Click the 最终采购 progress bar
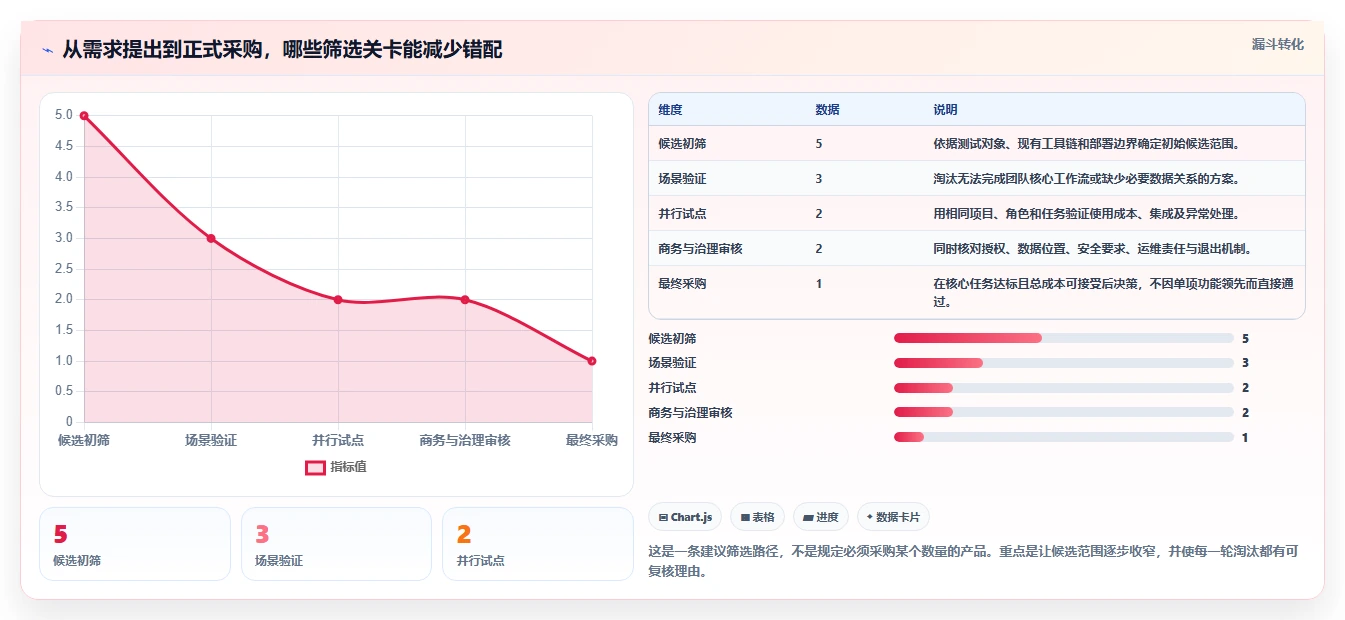This screenshot has width=1345, height=620. click(x=1064, y=437)
